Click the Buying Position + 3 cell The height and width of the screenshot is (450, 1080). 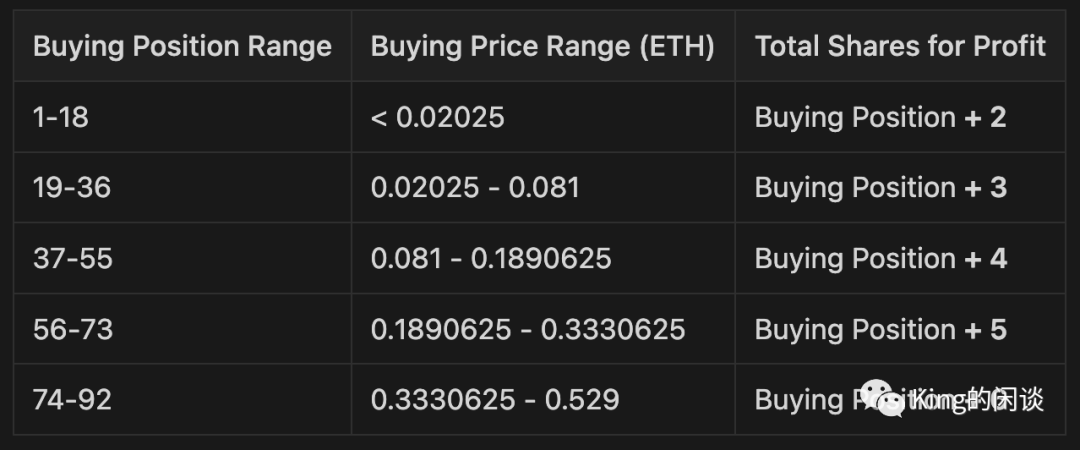click(x=900, y=187)
